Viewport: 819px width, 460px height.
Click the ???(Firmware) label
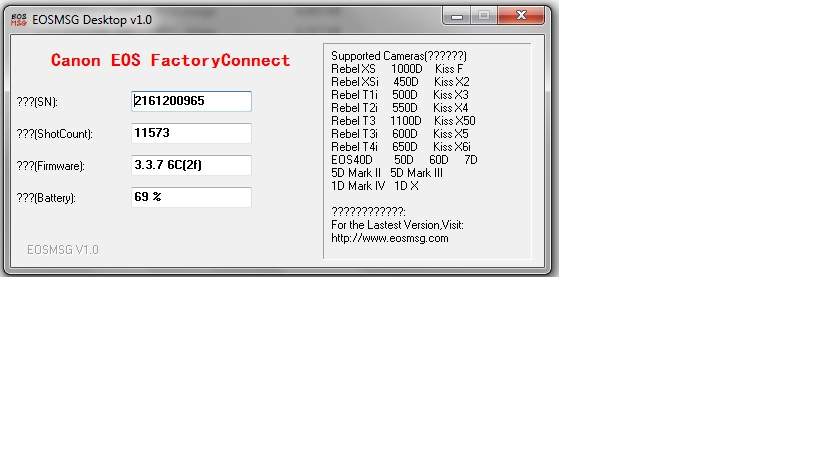click(59, 166)
